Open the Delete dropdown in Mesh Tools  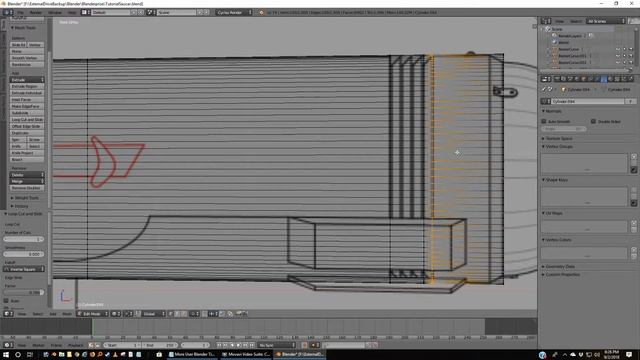[27, 175]
